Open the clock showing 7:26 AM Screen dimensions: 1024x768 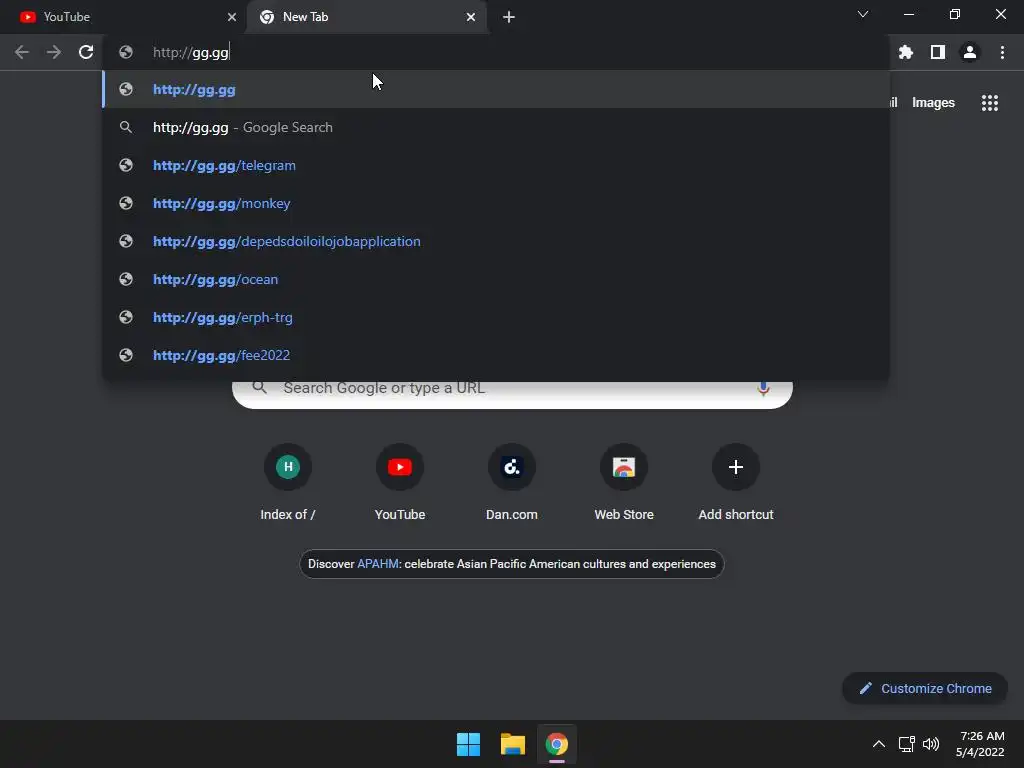pyautogui.click(x=980, y=744)
